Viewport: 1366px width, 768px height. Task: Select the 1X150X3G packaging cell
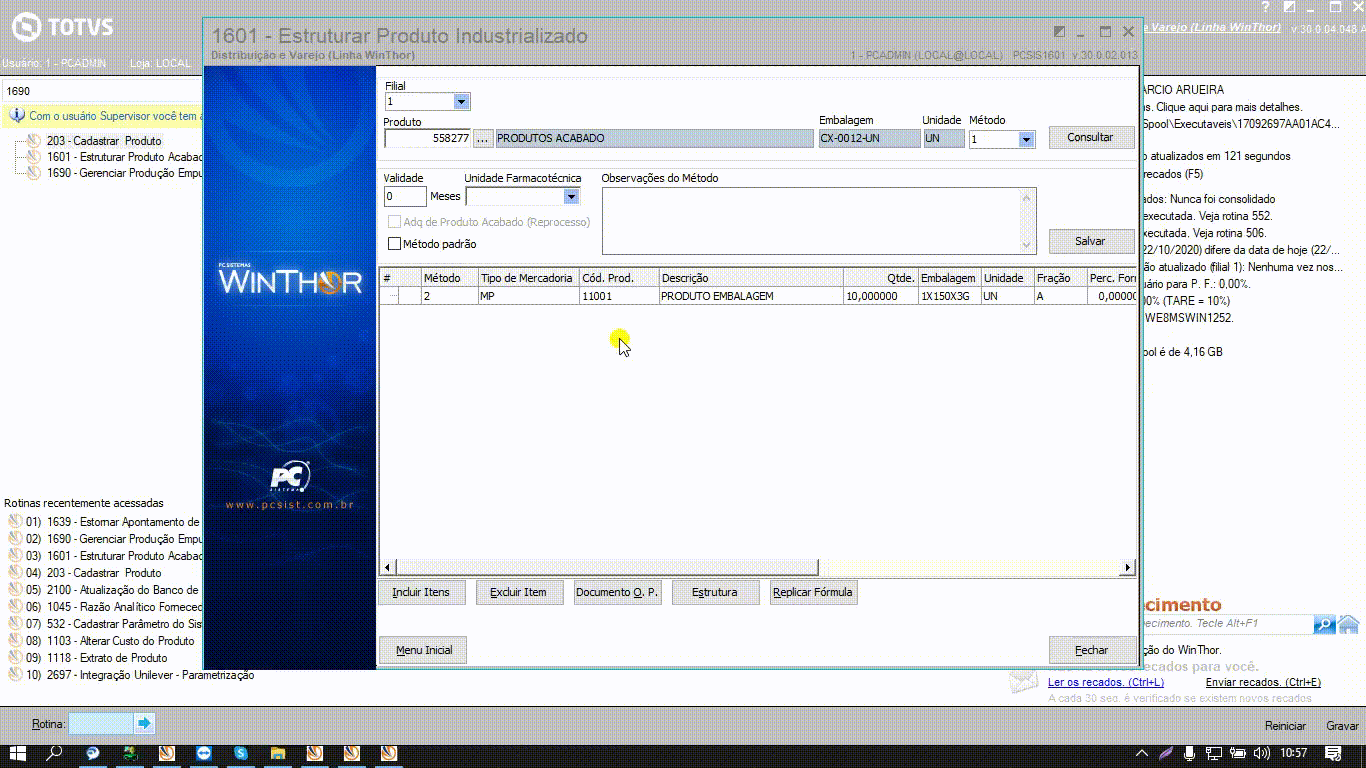(x=949, y=296)
